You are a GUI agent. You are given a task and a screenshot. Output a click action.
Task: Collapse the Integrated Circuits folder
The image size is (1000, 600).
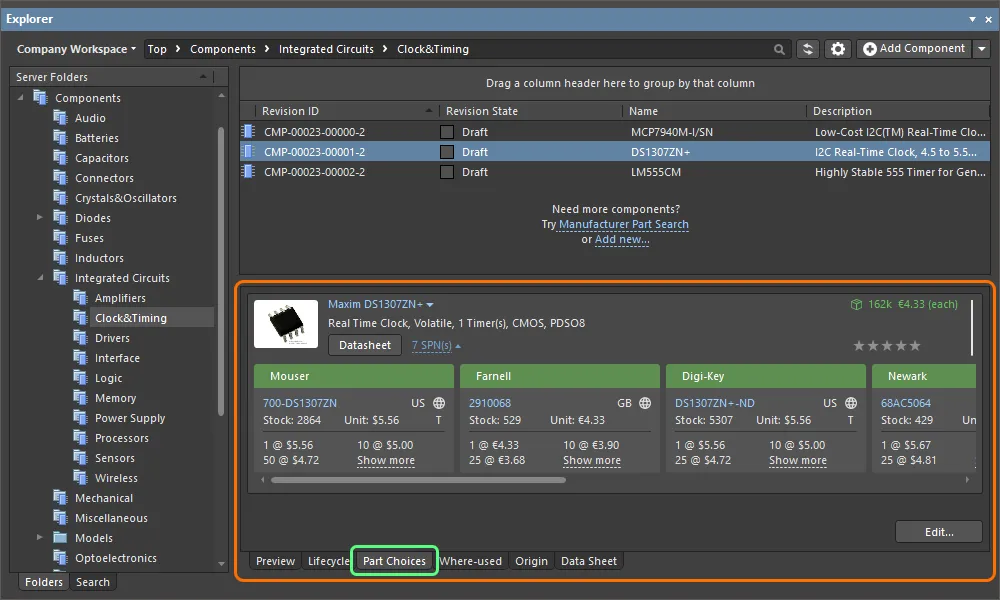pyautogui.click(x=40, y=277)
